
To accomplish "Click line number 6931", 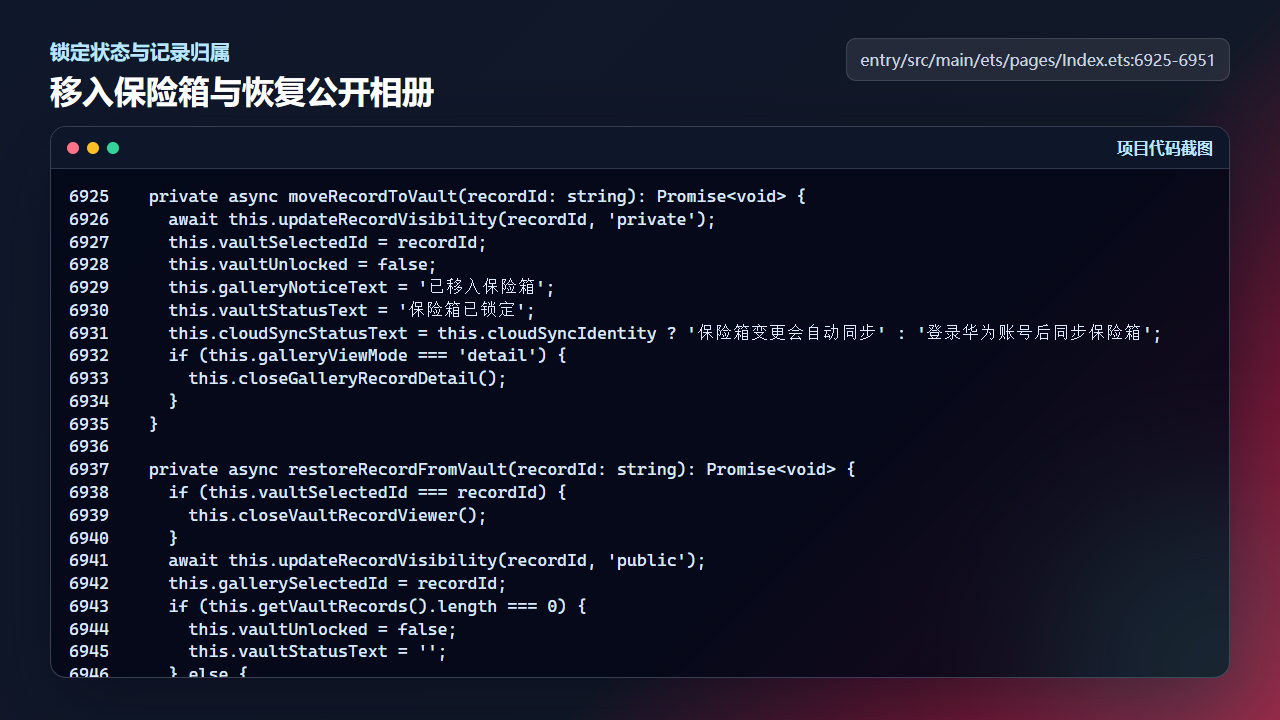I will click(89, 333).
